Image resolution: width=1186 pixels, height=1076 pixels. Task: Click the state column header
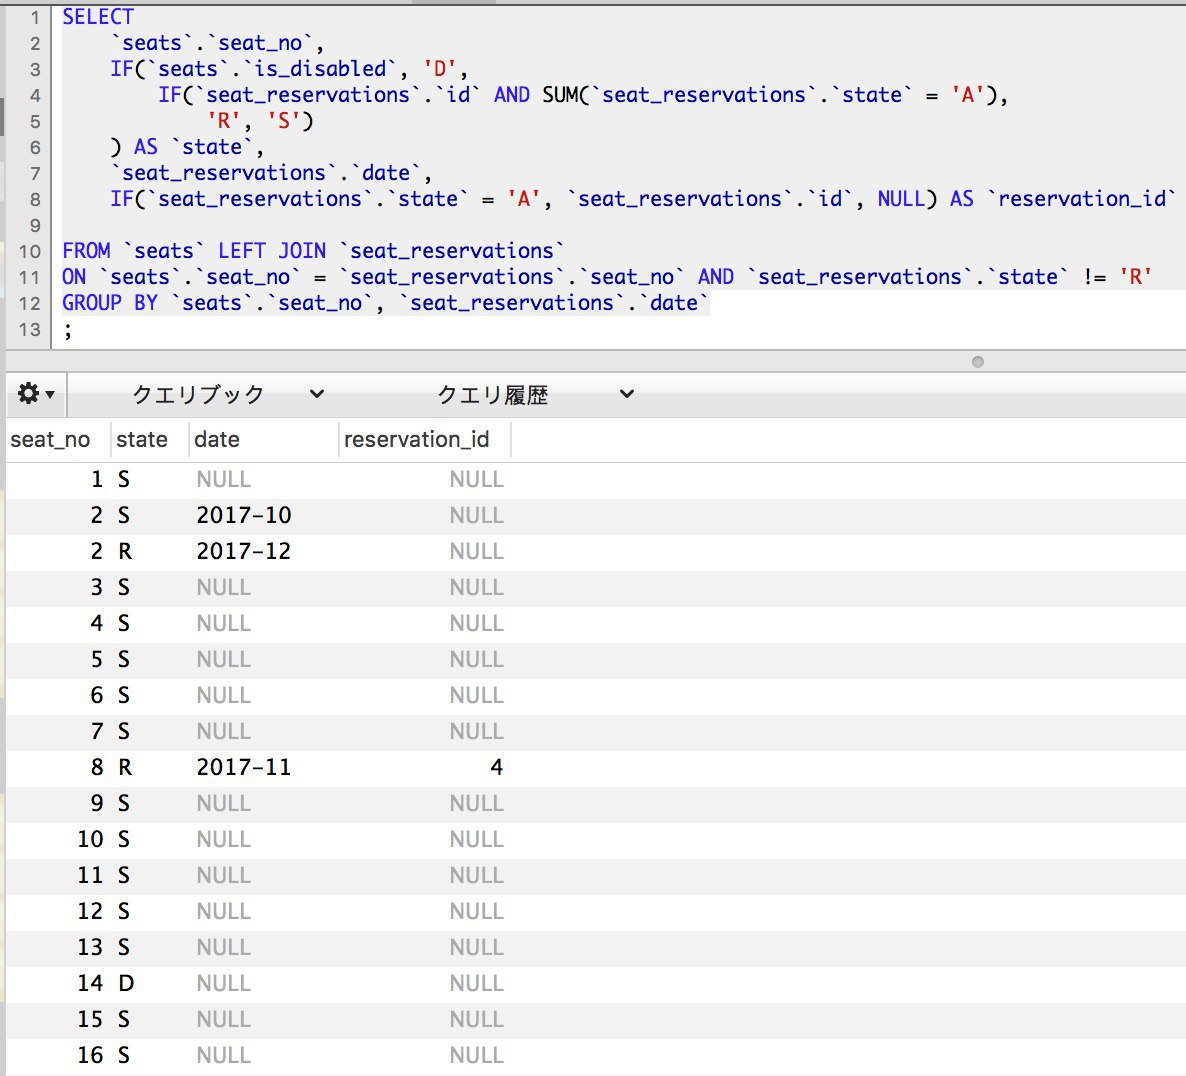click(x=142, y=440)
